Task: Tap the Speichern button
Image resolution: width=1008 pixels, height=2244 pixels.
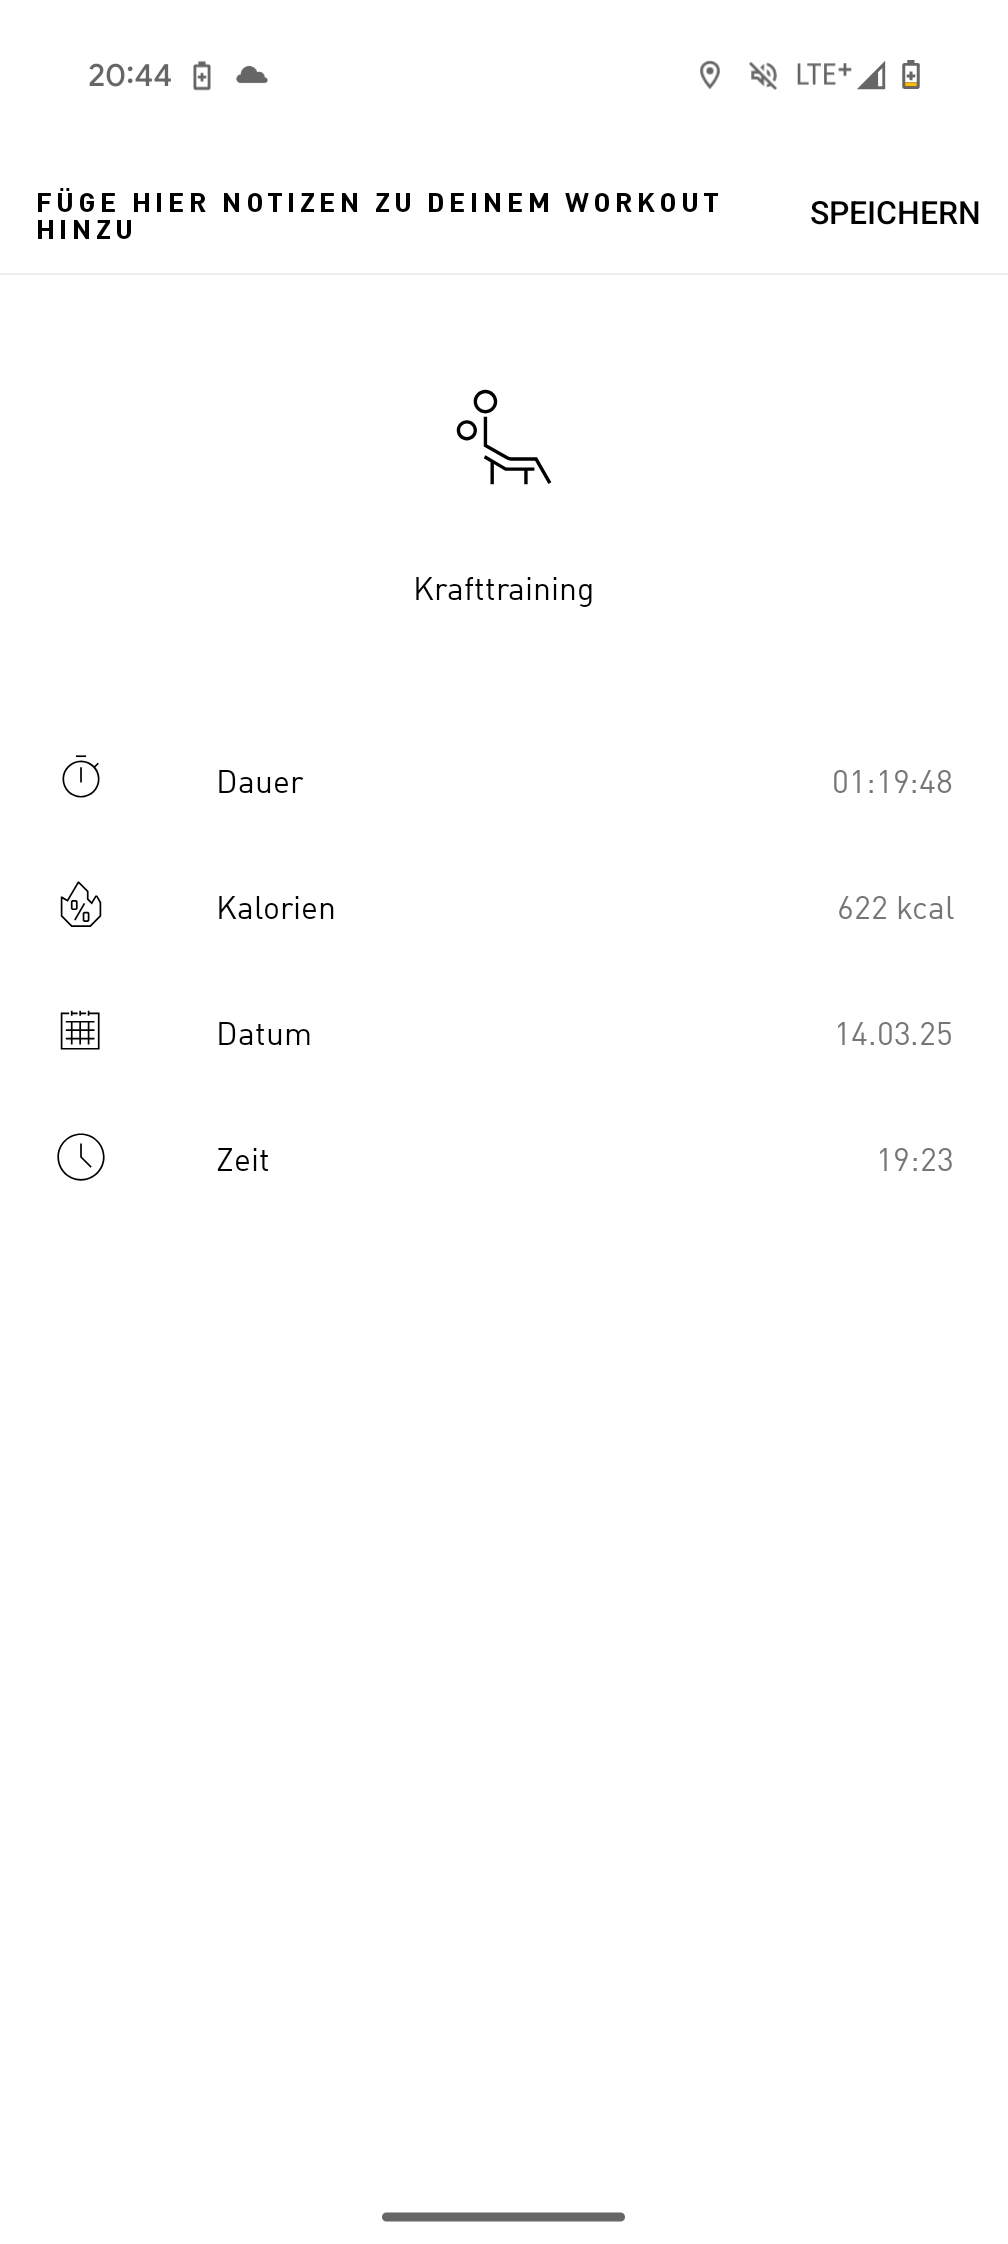Action: click(894, 213)
